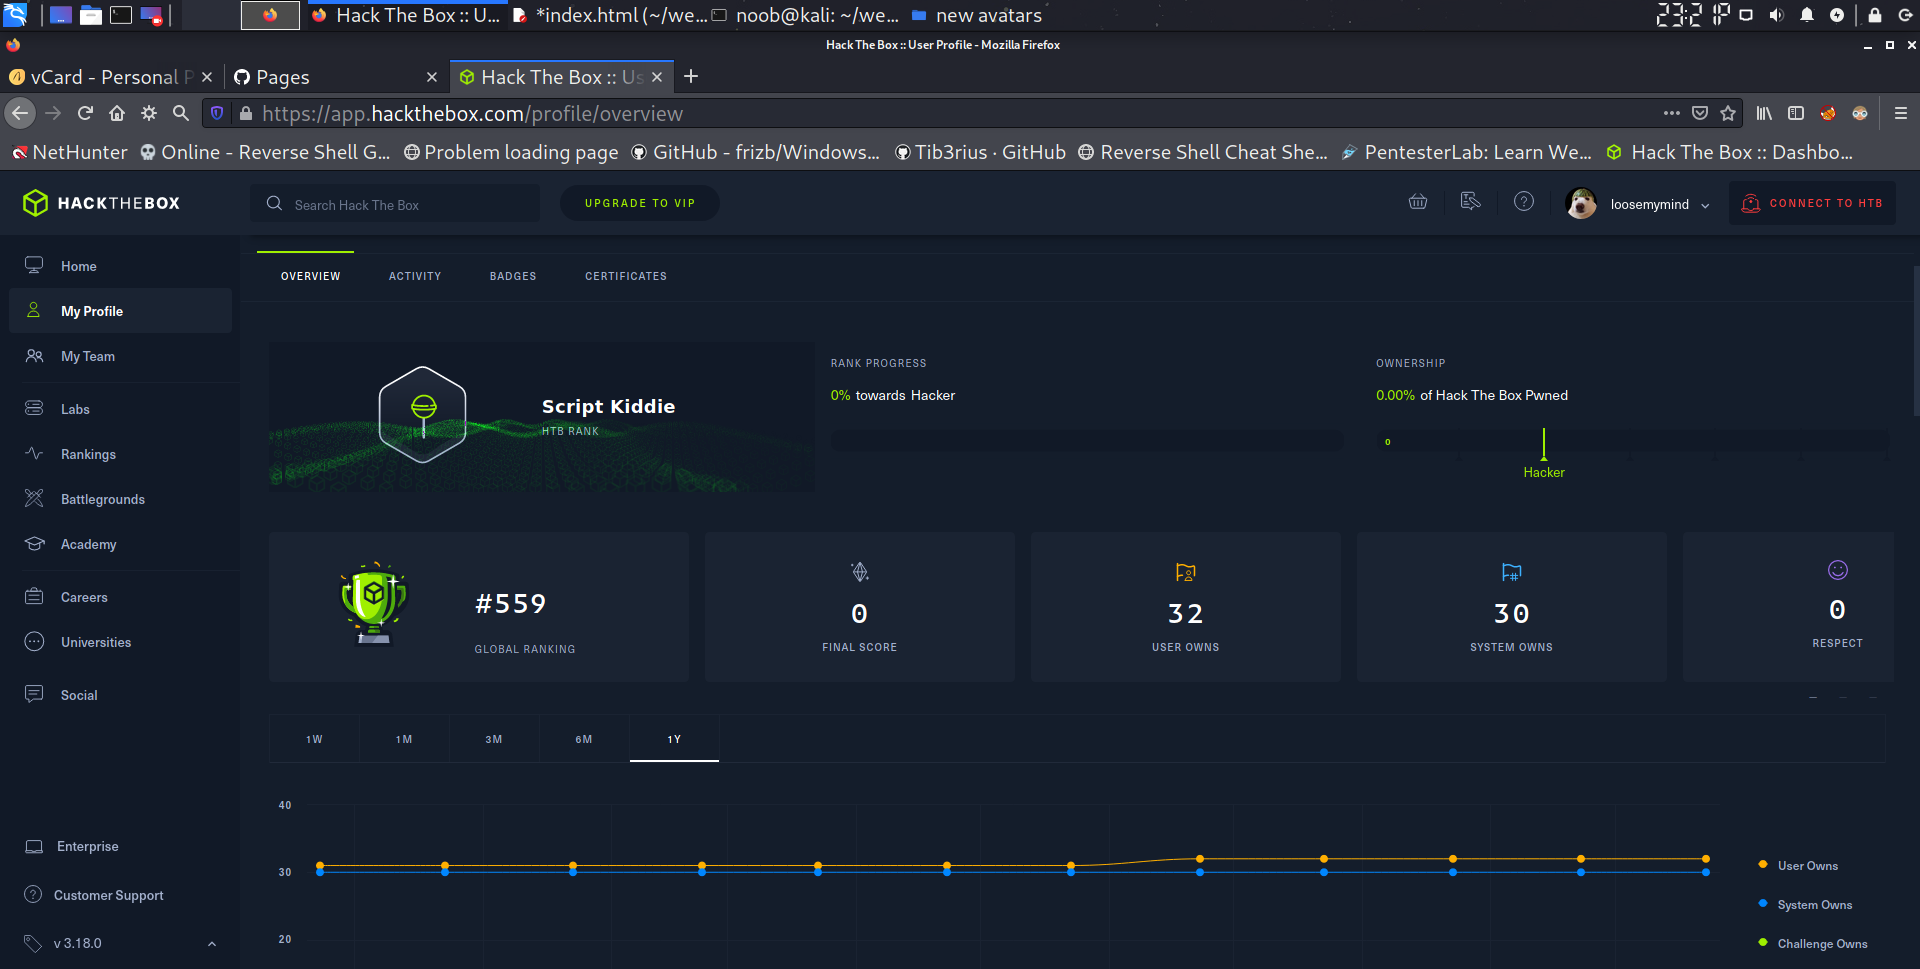Select the 1M chart range
The height and width of the screenshot is (969, 1920).
(404, 739)
